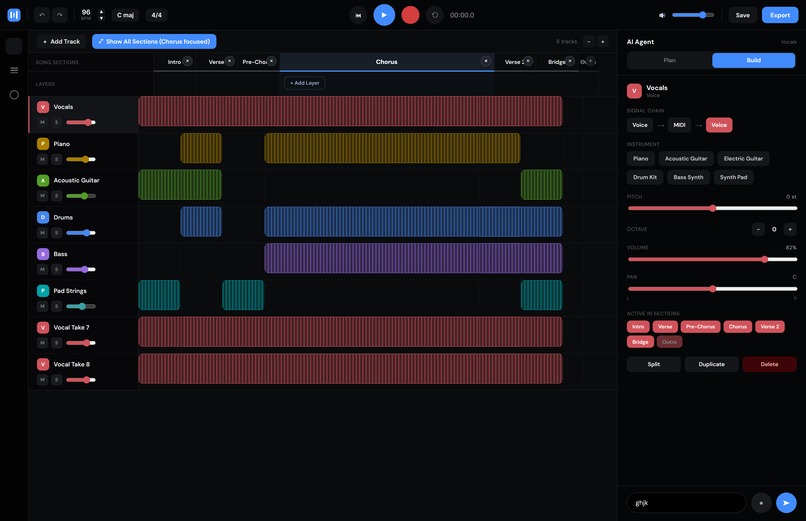Mute the Vocals track
The image size is (806, 521).
[x=43, y=122]
